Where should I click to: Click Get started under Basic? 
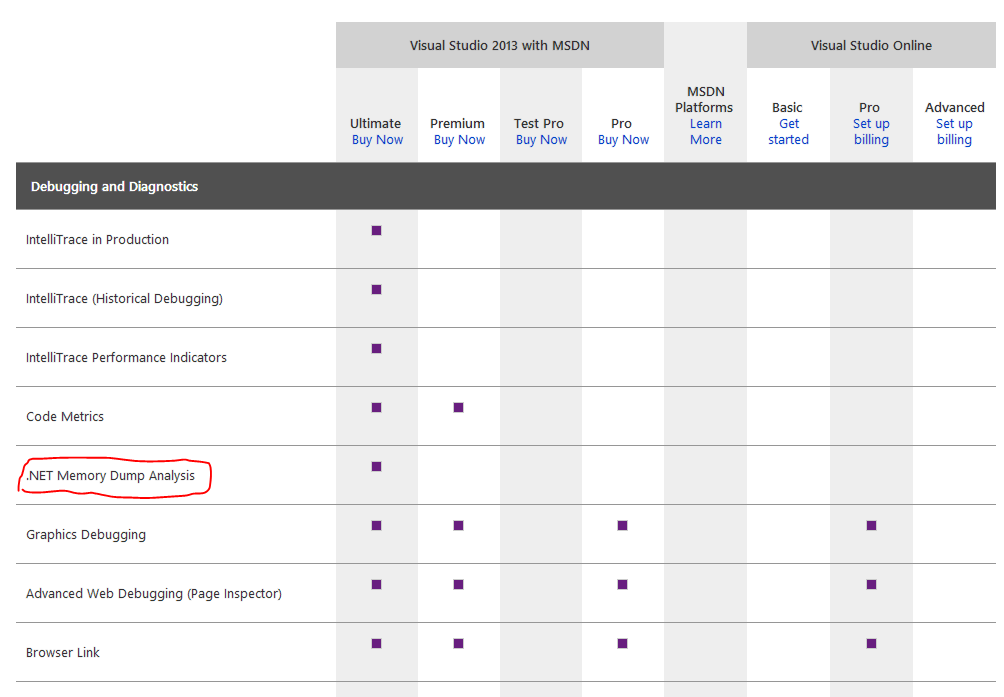coord(788,131)
